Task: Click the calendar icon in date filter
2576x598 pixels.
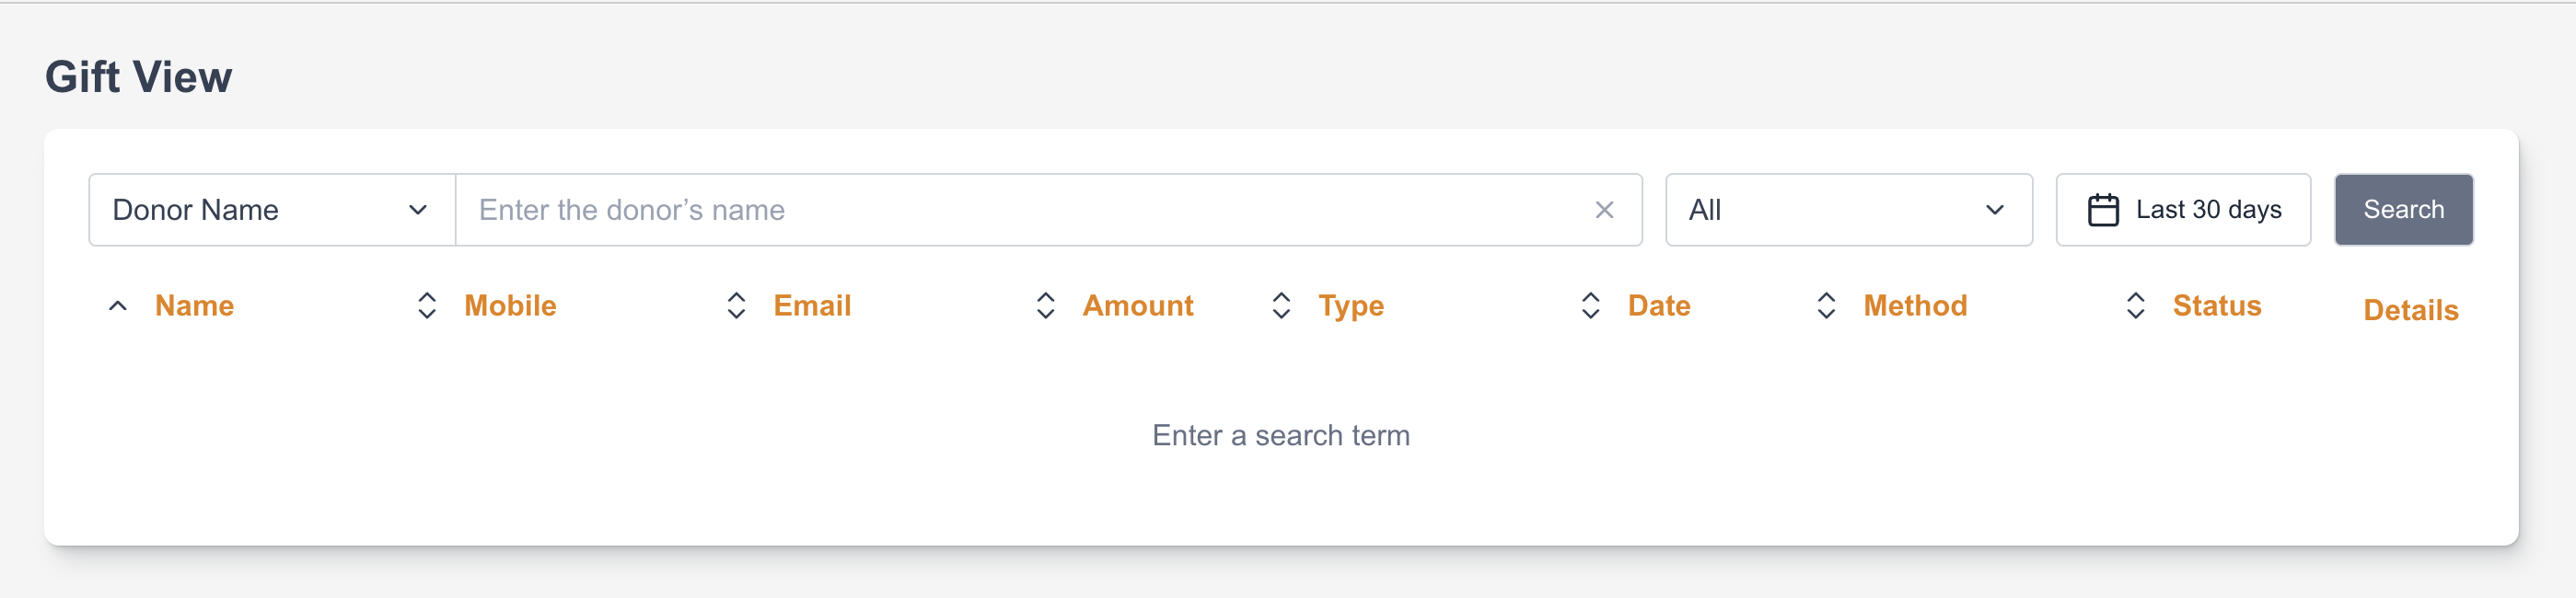Action: pos(2103,210)
